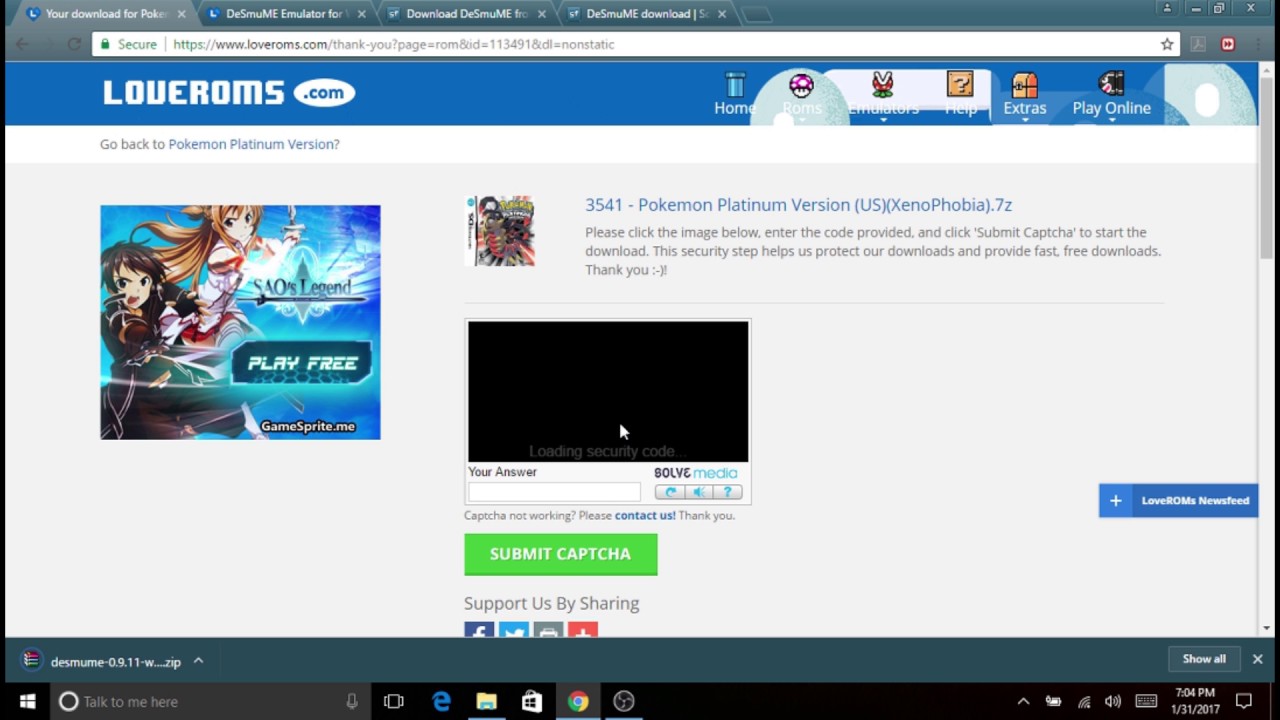Click the red extension icon beside the PDF icon
This screenshot has height=720, width=1280.
pos(1228,44)
